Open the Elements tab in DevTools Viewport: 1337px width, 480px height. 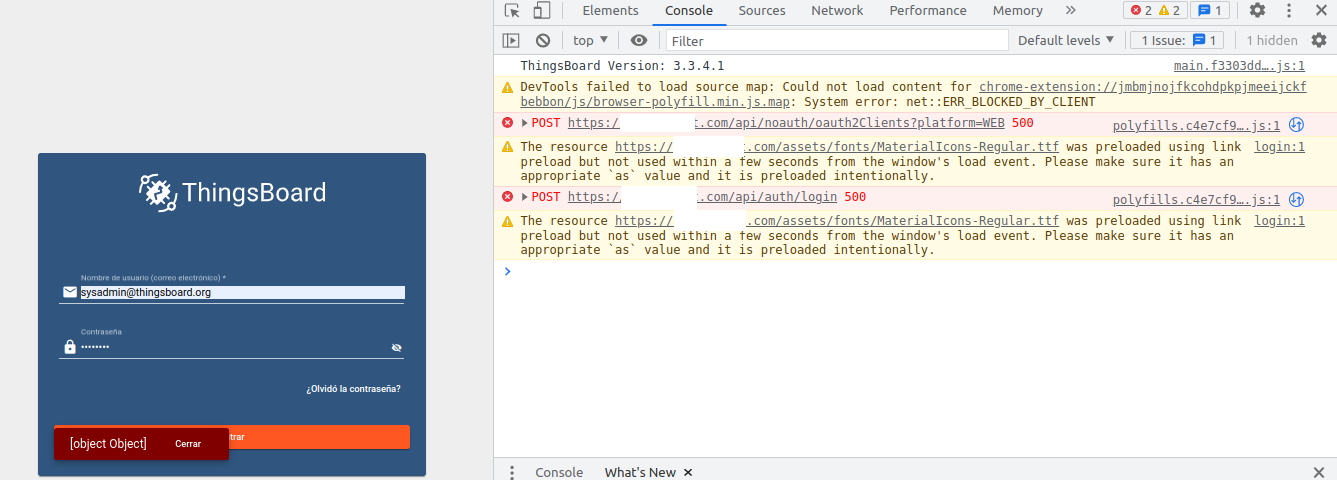(610, 11)
